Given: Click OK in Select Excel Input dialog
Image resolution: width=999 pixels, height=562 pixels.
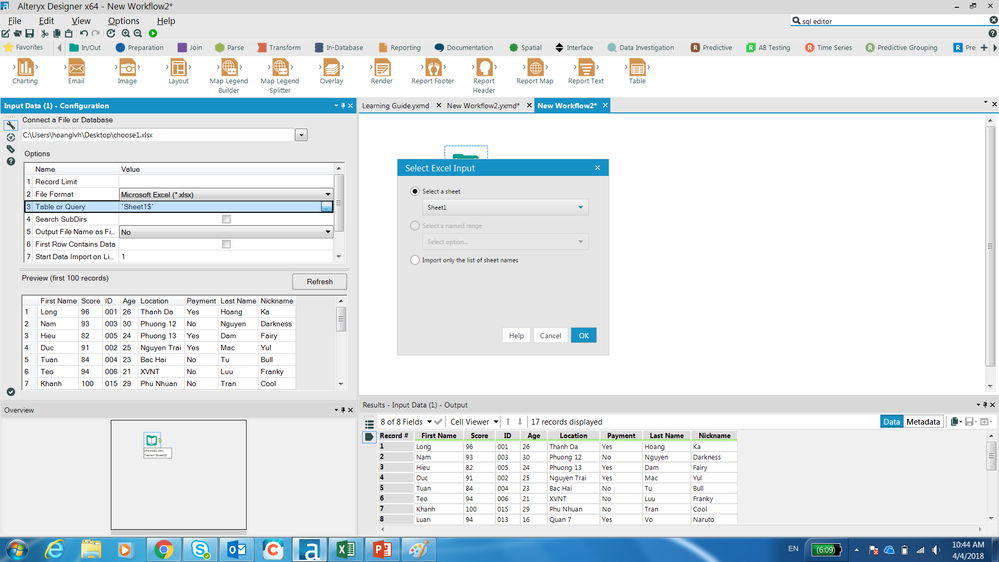Looking at the screenshot, I should click(x=584, y=336).
